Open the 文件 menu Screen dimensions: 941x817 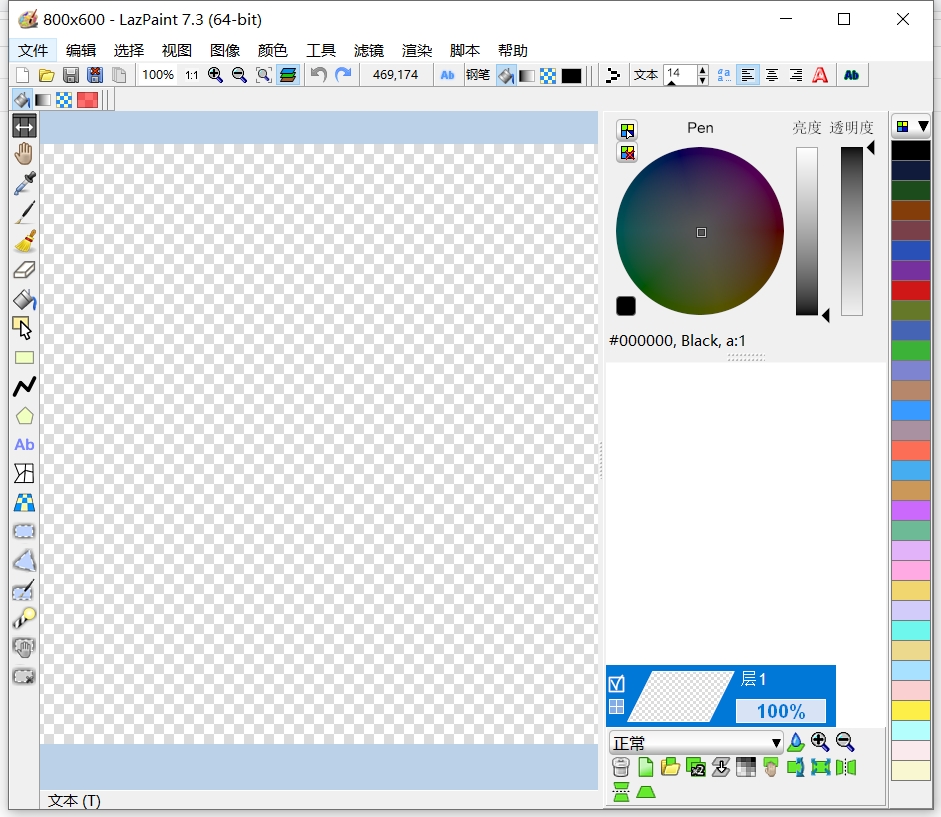click(x=33, y=50)
